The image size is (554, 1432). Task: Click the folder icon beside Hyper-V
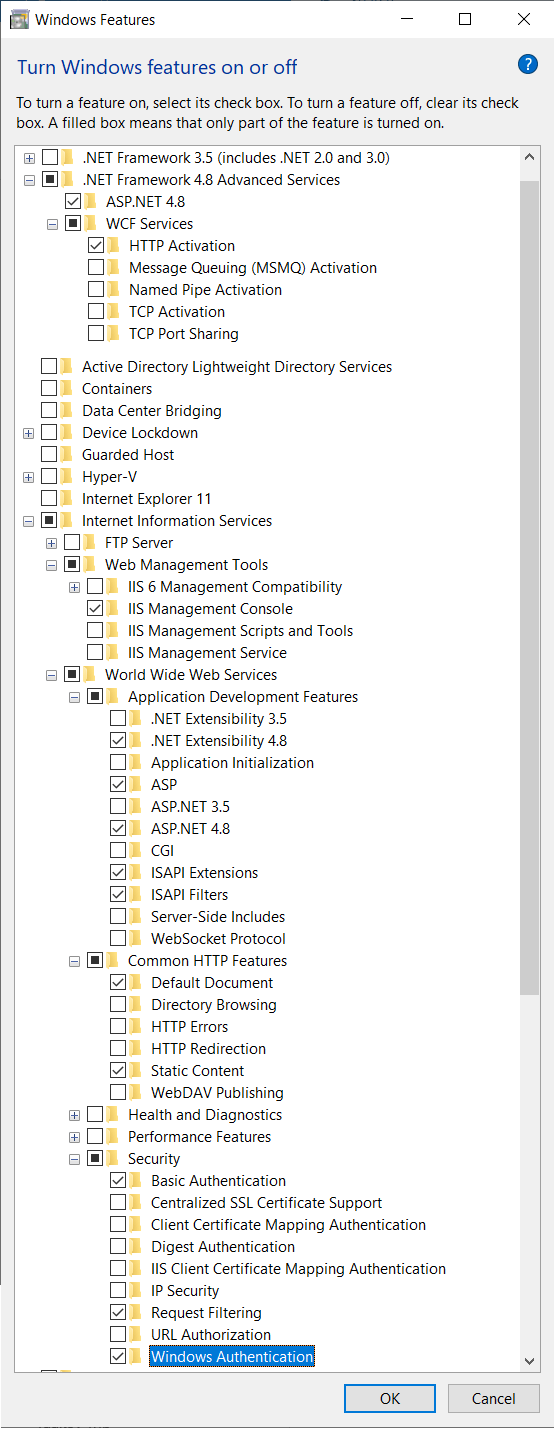(68, 477)
